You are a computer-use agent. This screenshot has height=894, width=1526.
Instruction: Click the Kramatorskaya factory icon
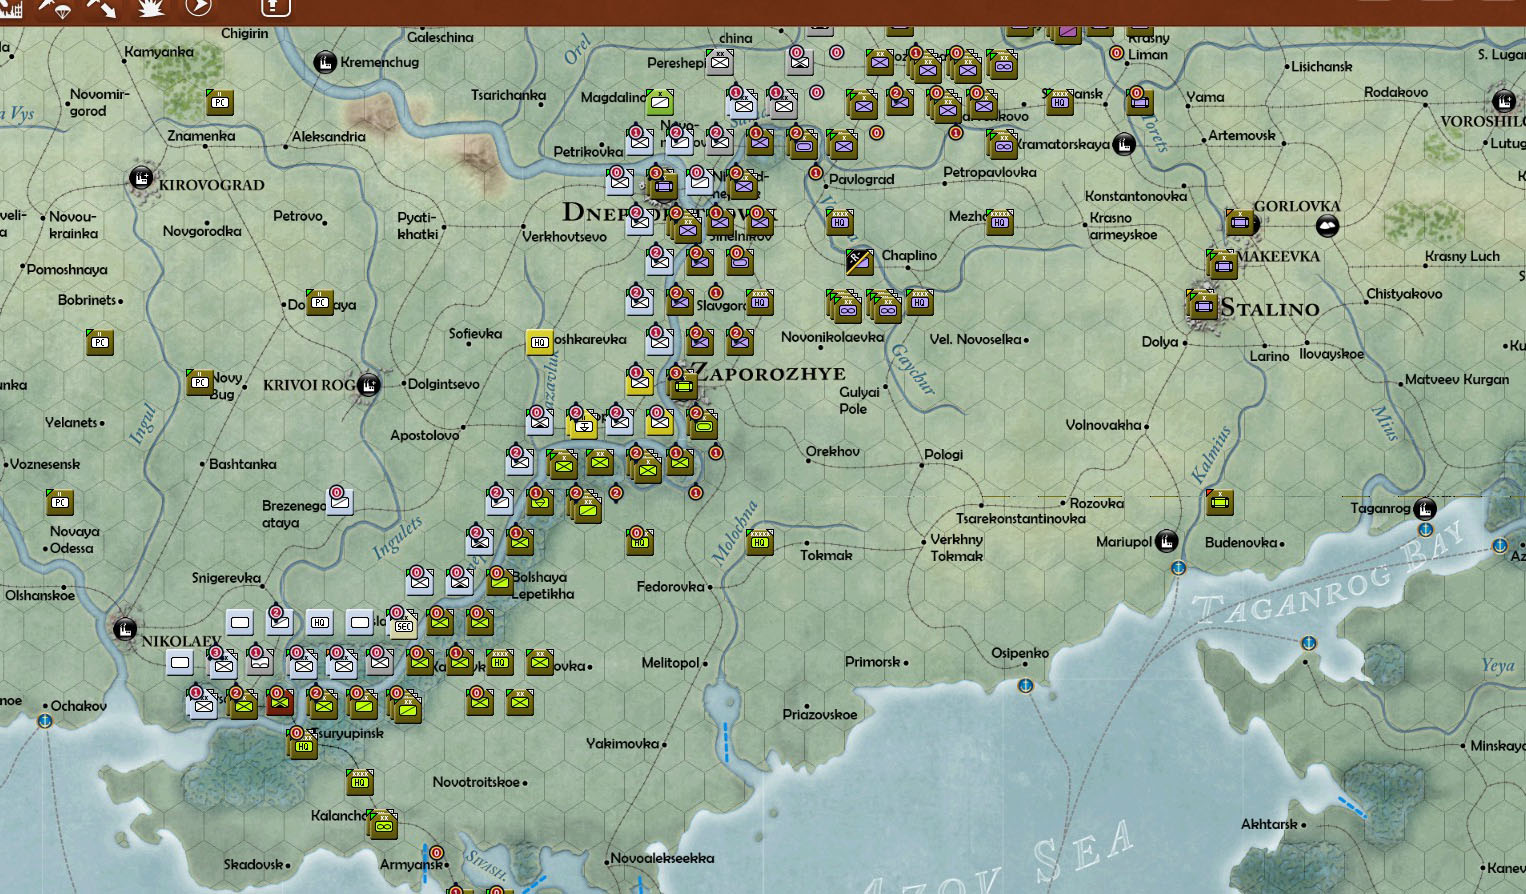(1125, 144)
